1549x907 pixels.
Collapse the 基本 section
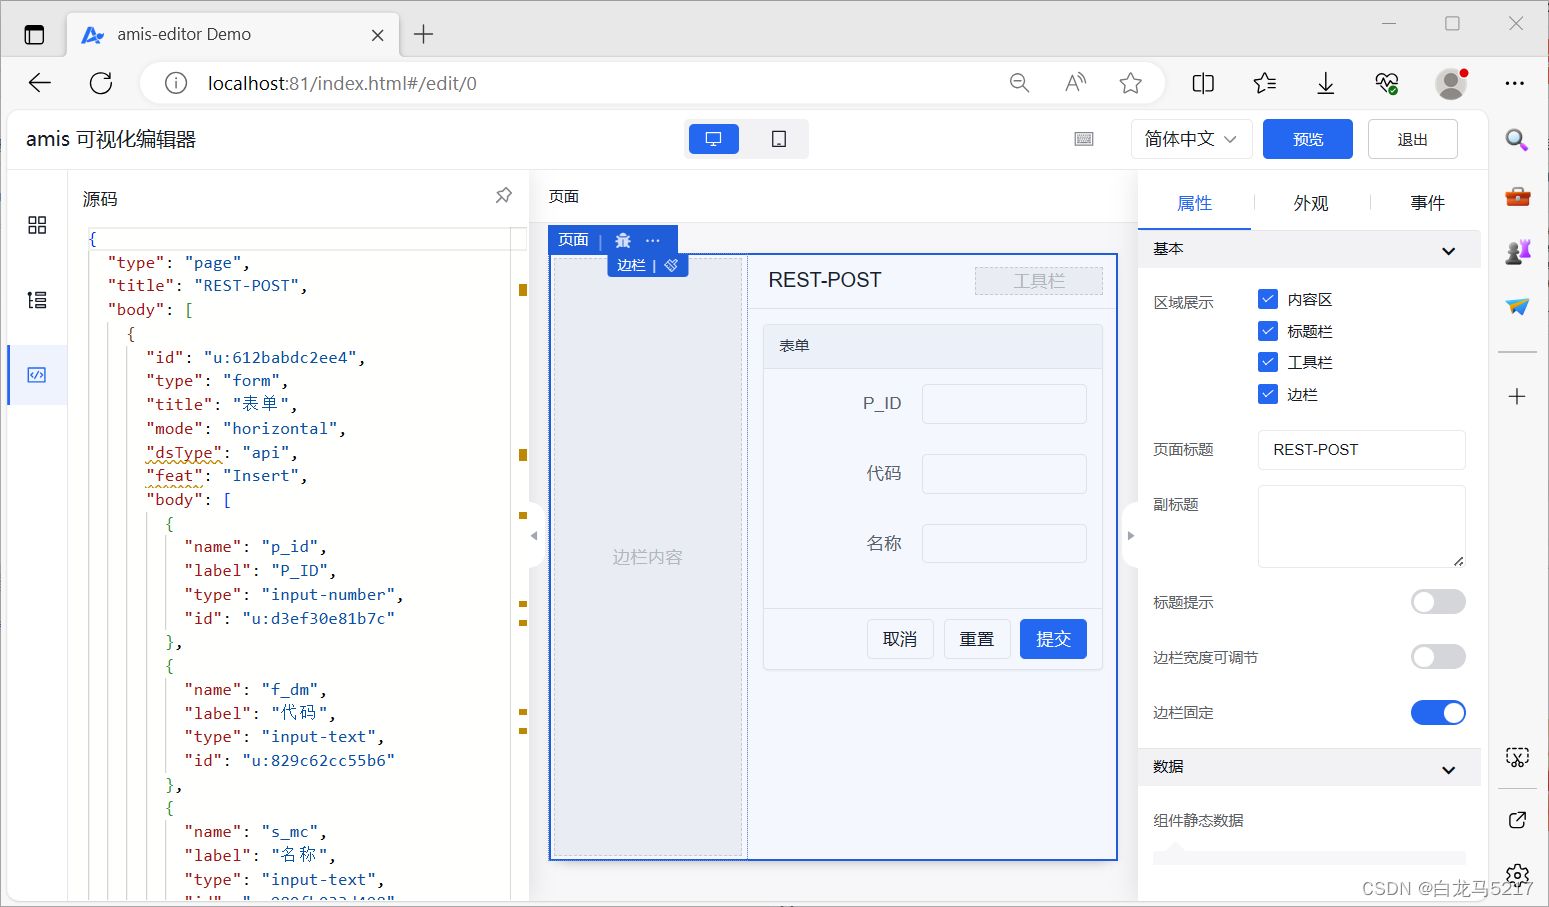1309,249
